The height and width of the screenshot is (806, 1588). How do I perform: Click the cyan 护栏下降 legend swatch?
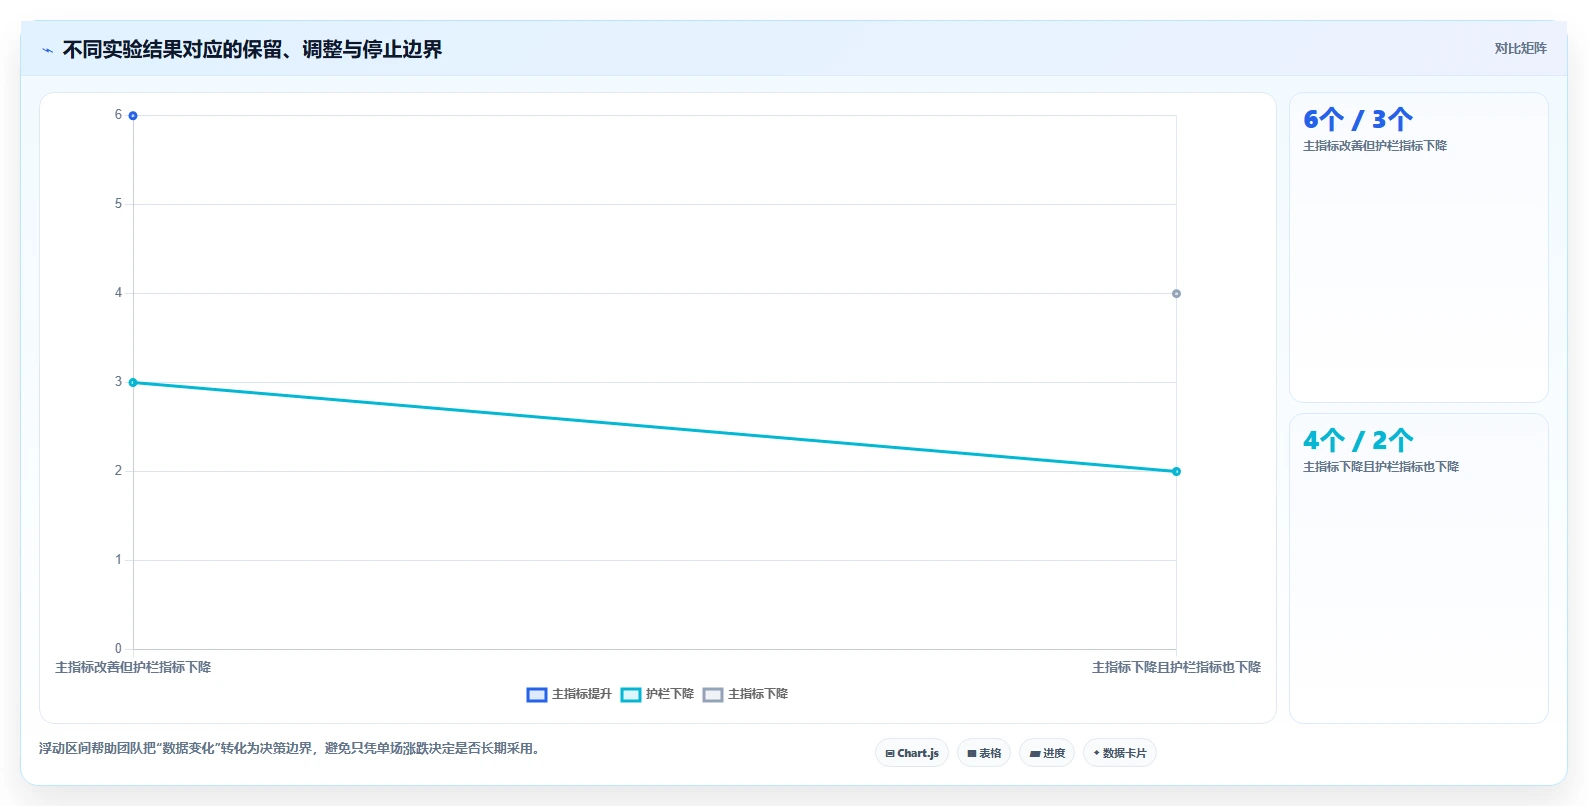(x=631, y=695)
